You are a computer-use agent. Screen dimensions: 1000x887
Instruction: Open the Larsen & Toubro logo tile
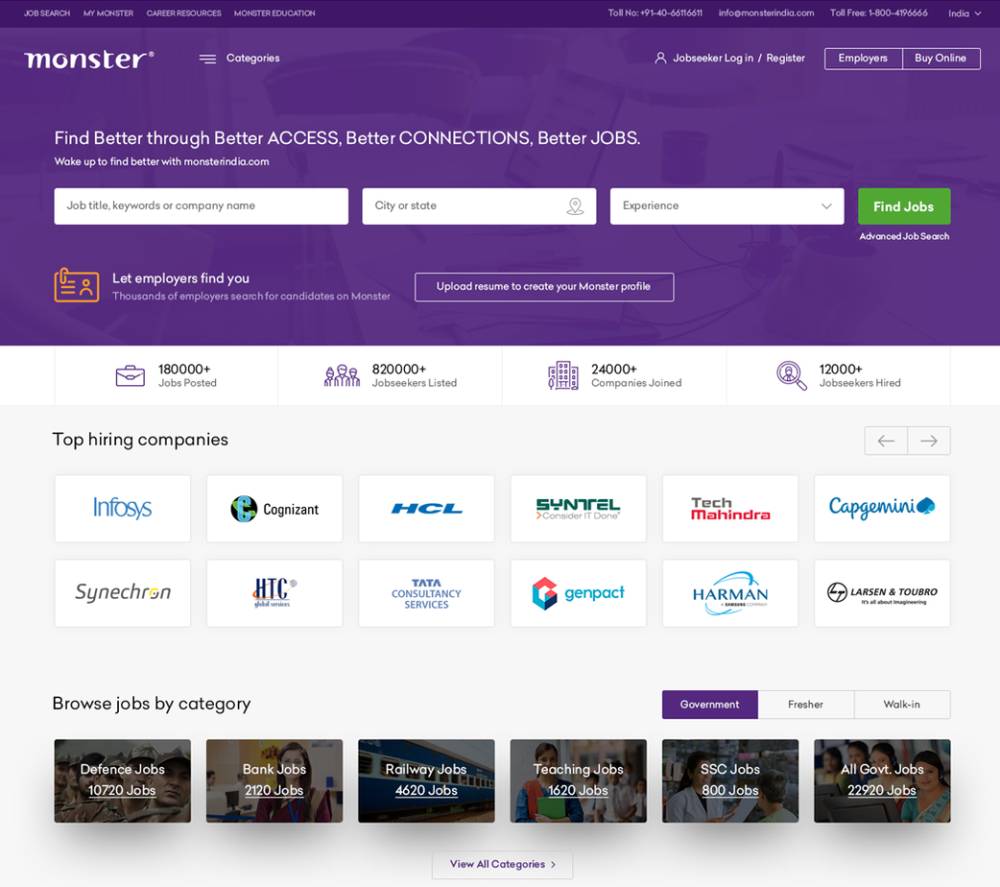pos(882,593)
